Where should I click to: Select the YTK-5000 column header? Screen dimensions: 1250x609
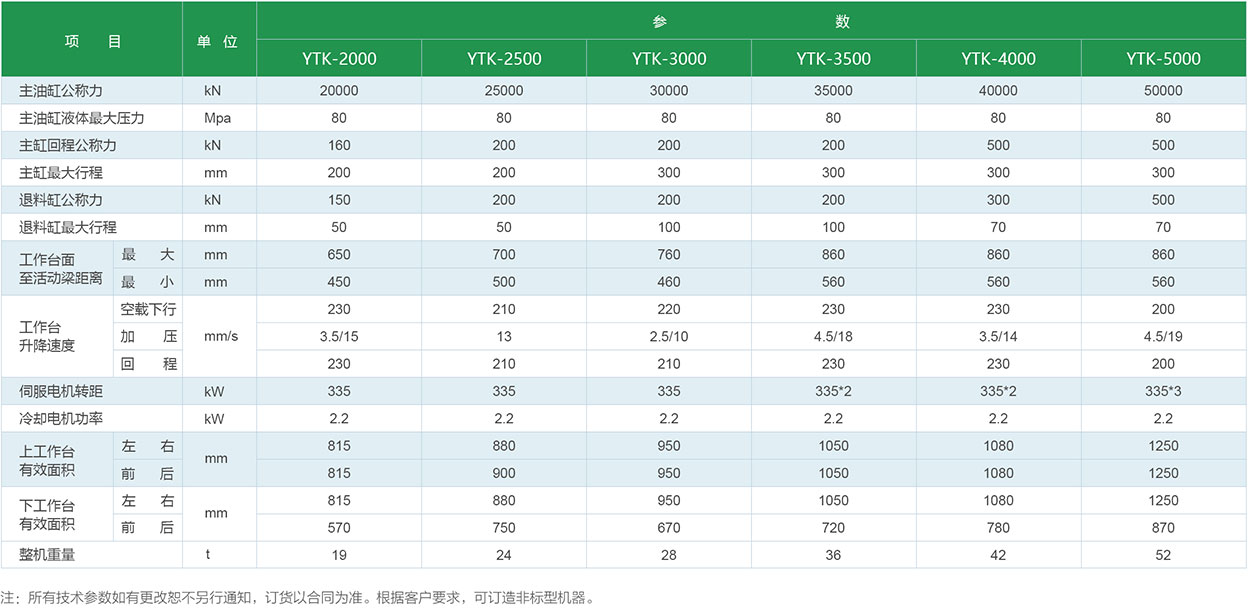[x=1163, y=58]
